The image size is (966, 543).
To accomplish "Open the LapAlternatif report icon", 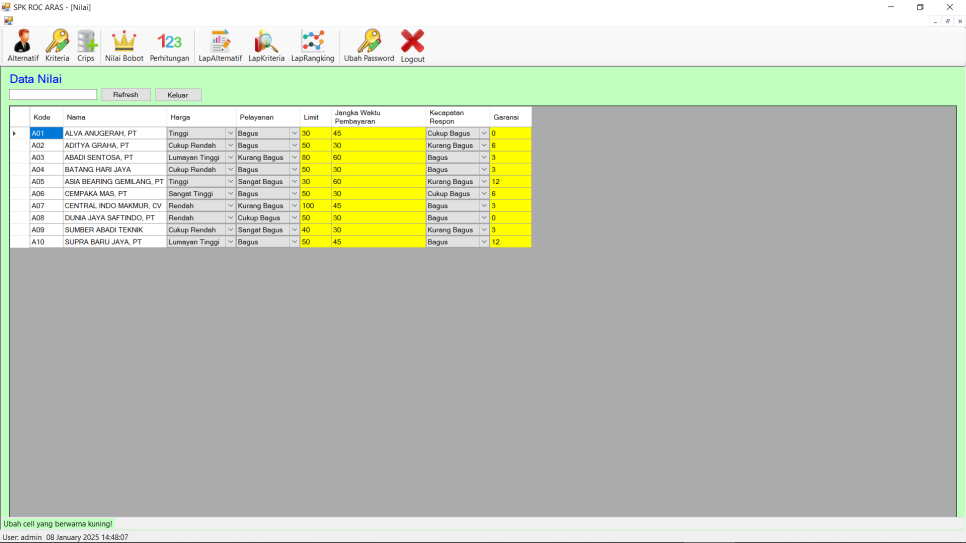I will tap(220, 42).
